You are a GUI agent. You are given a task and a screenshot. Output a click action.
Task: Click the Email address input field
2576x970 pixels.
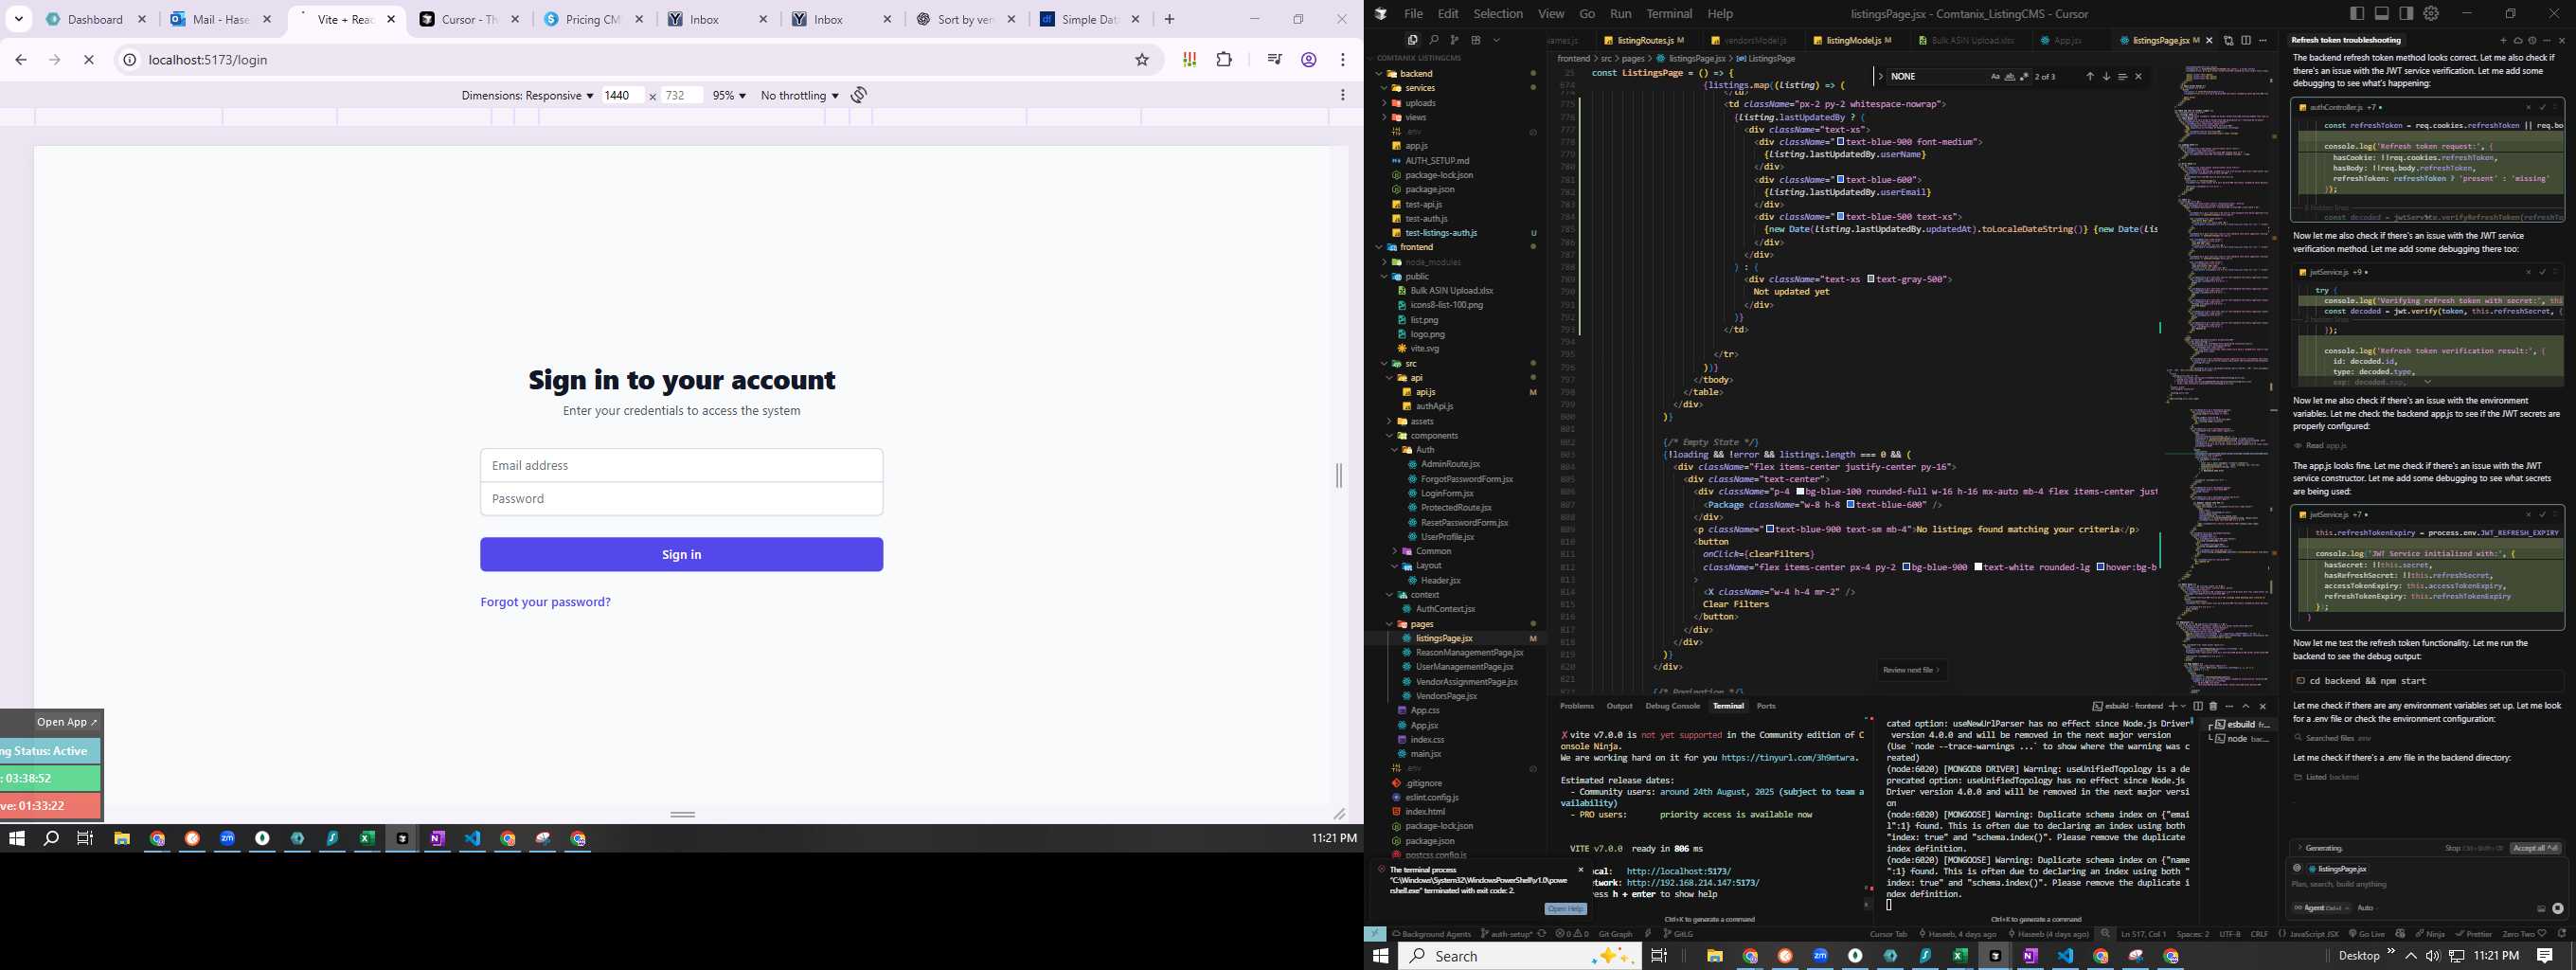681,465
